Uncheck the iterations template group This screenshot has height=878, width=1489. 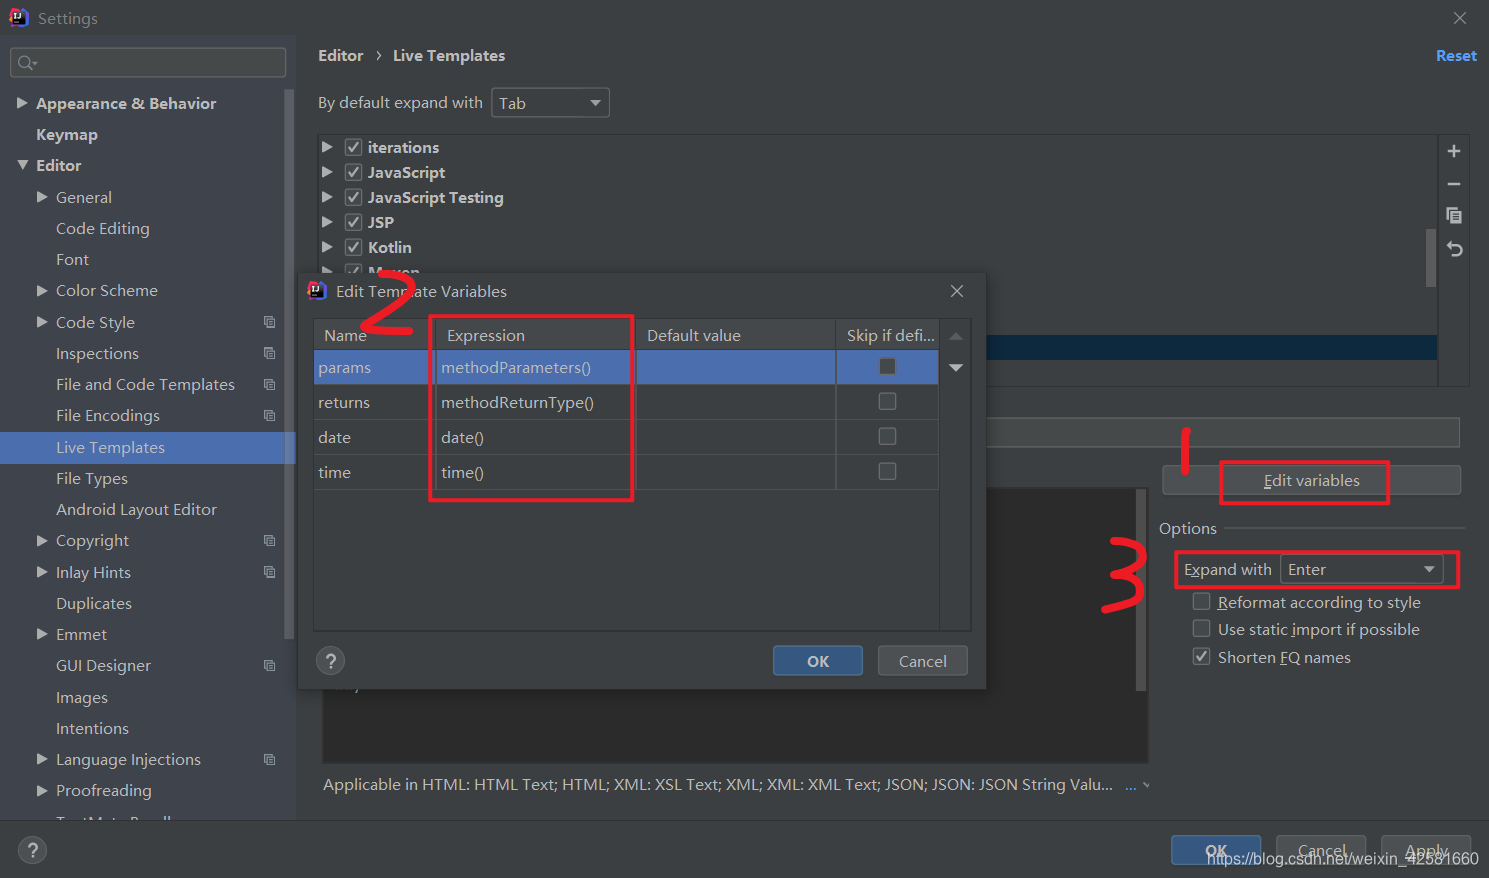pos(353,147)
